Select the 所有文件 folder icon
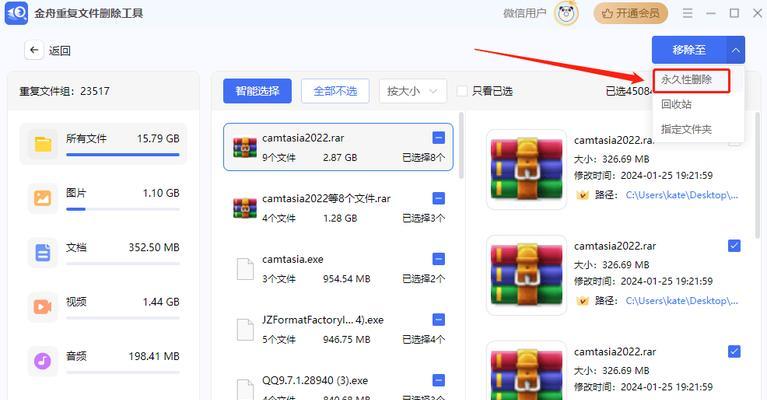Viewport: 767px width, 400px height. pos(43,144)
